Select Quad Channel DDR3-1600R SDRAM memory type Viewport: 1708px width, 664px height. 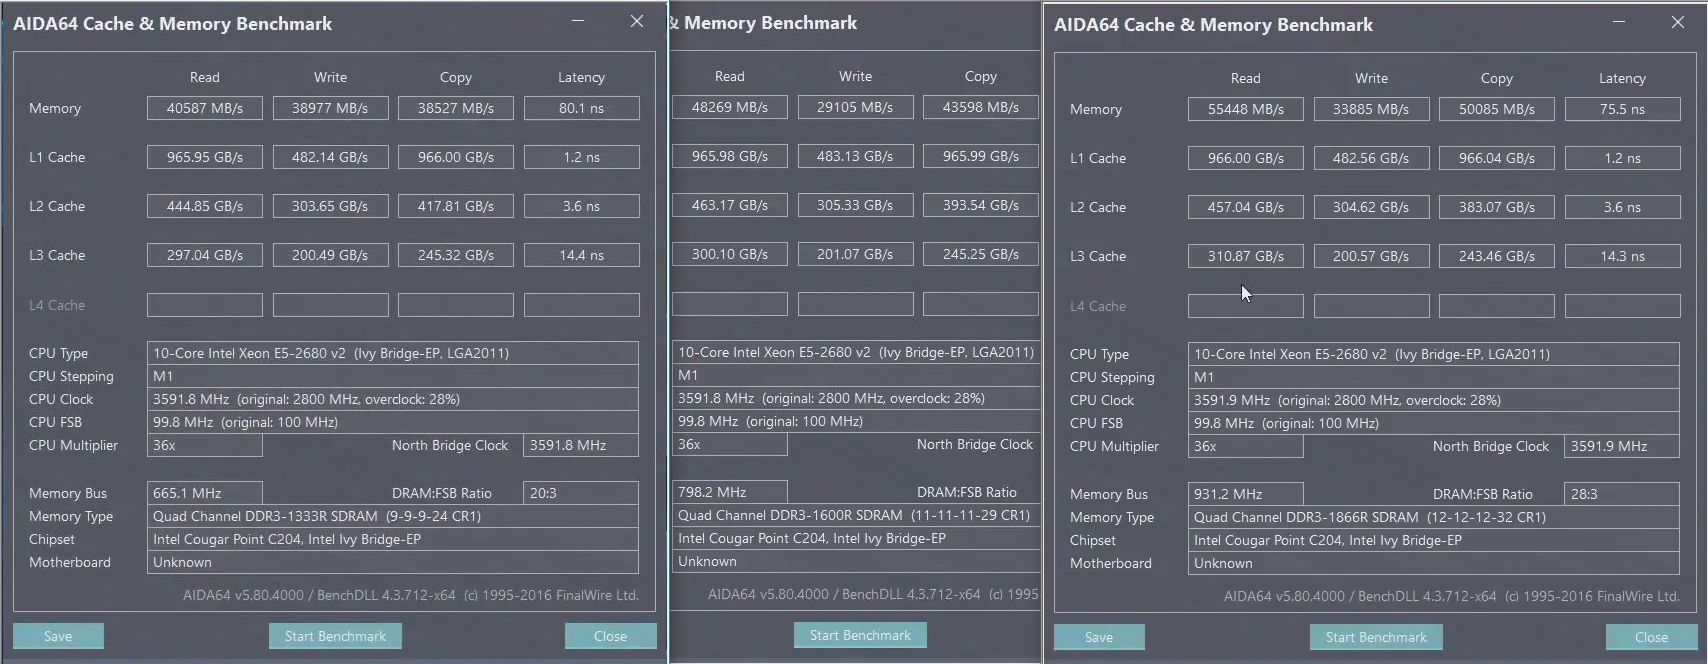click(x=856, y=515)
